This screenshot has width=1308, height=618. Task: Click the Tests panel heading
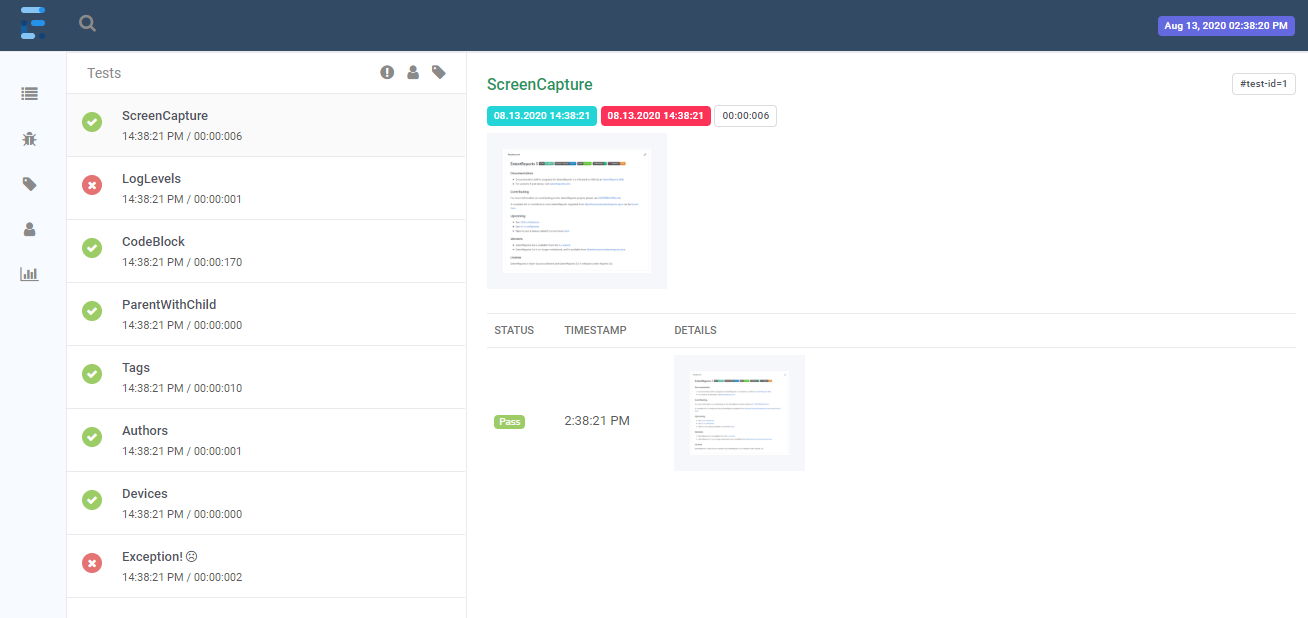(104, 73)
